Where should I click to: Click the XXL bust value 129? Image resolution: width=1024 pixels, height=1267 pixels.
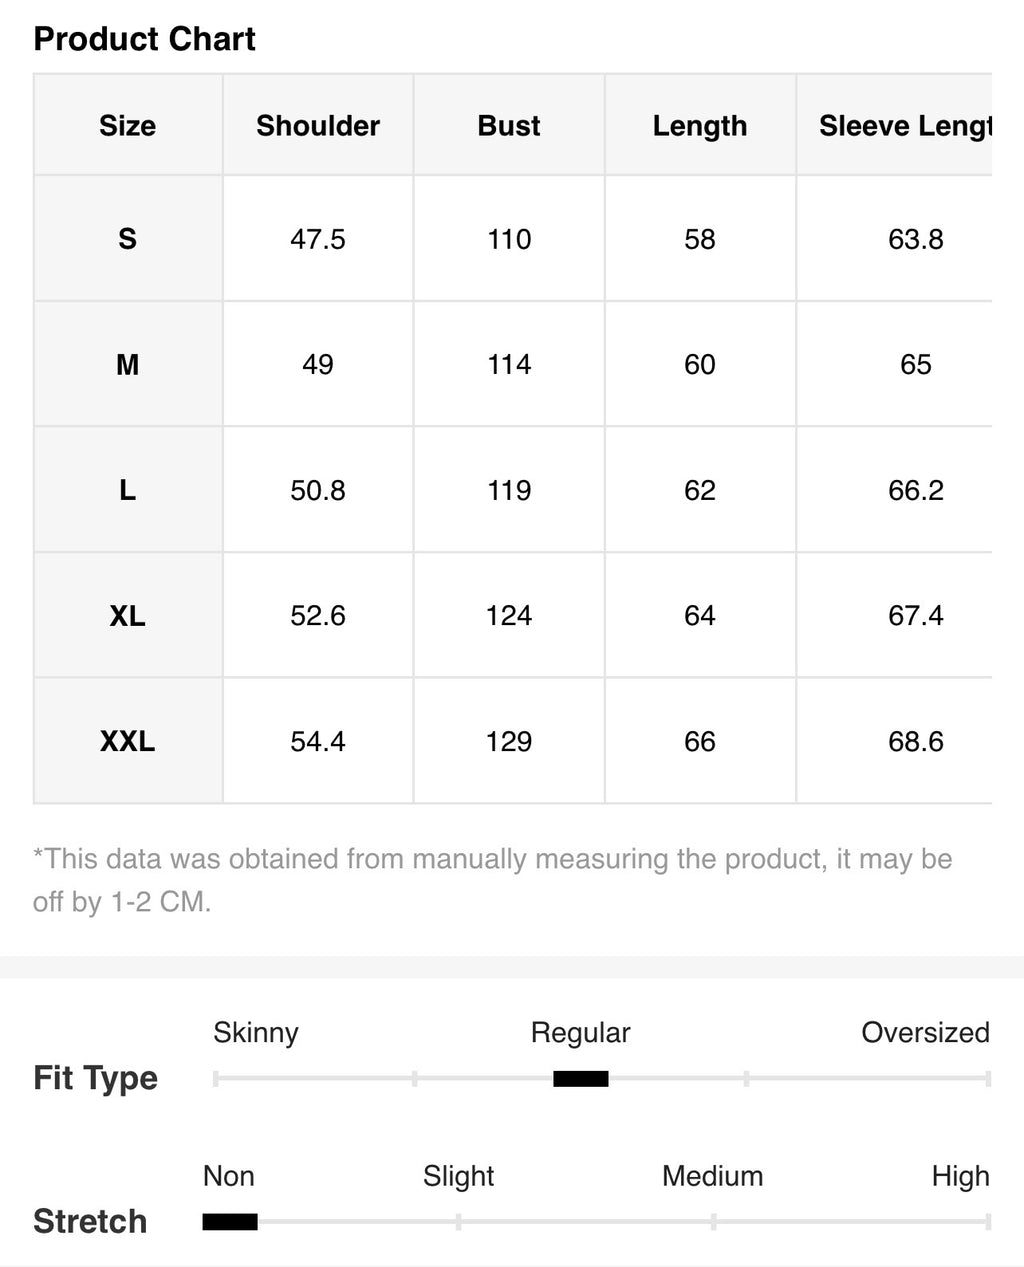(x=509, y=741)
